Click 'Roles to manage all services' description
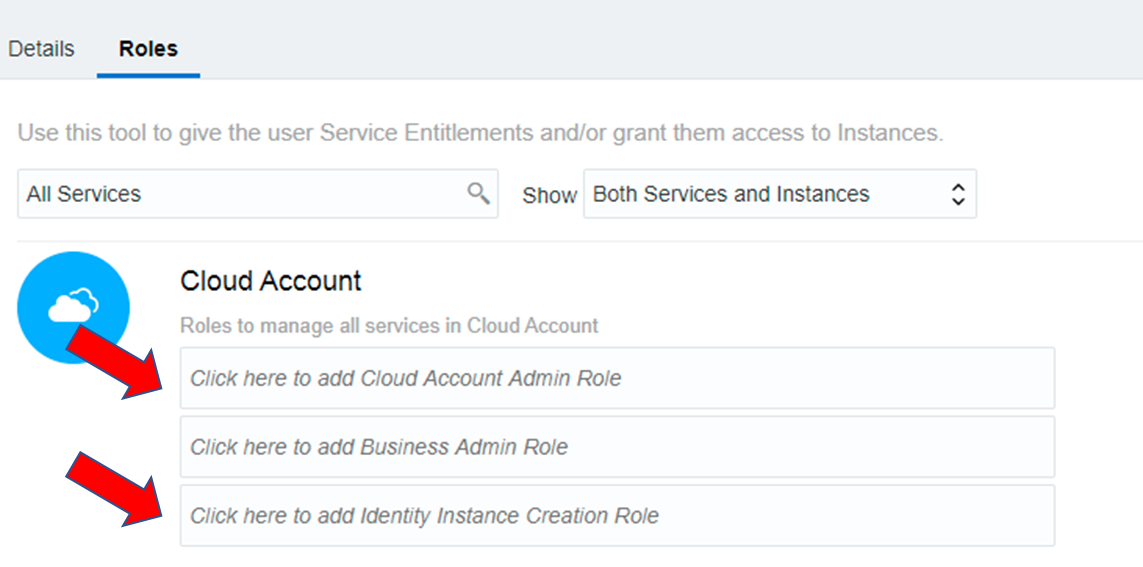 (389, 326)
